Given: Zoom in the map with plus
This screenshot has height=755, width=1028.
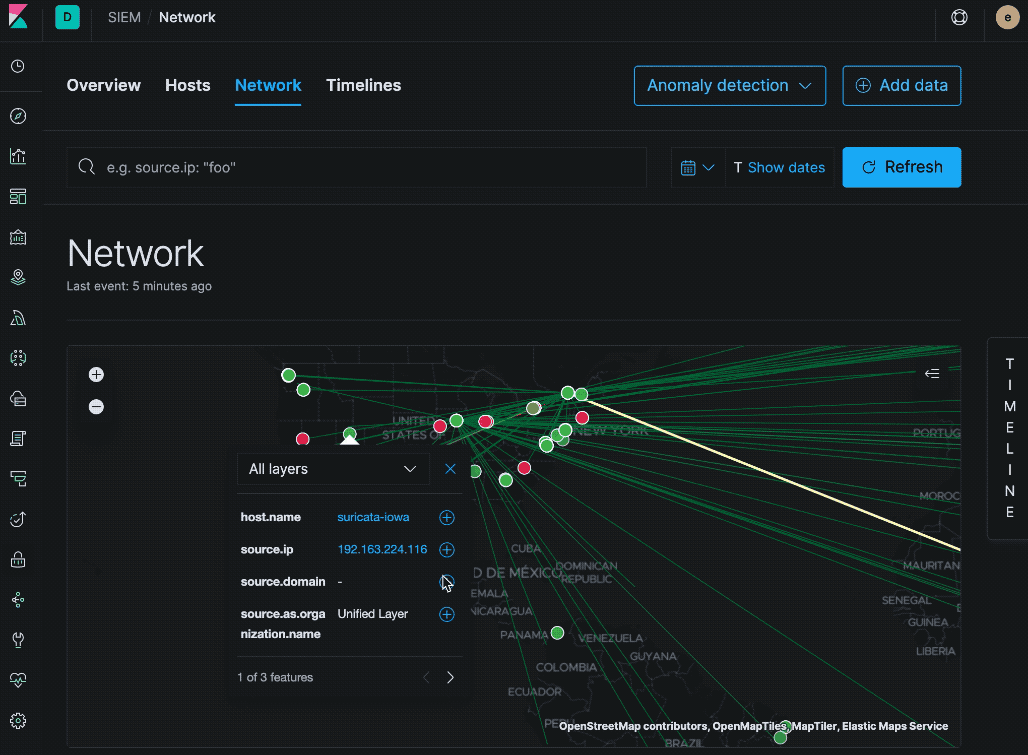Looking at the screenshot, I should coord(96,374).
